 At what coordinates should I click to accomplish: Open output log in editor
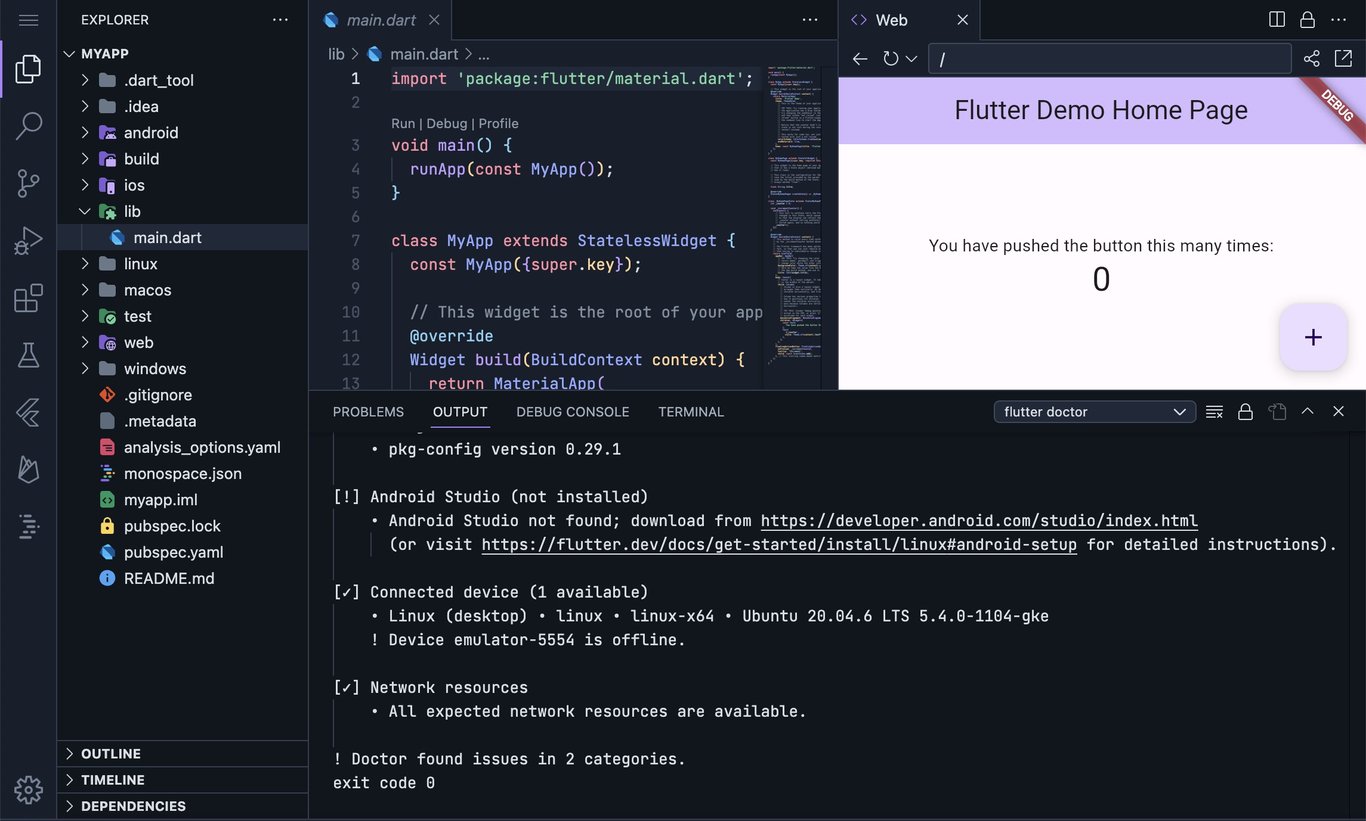click(x=1277, y=412)
